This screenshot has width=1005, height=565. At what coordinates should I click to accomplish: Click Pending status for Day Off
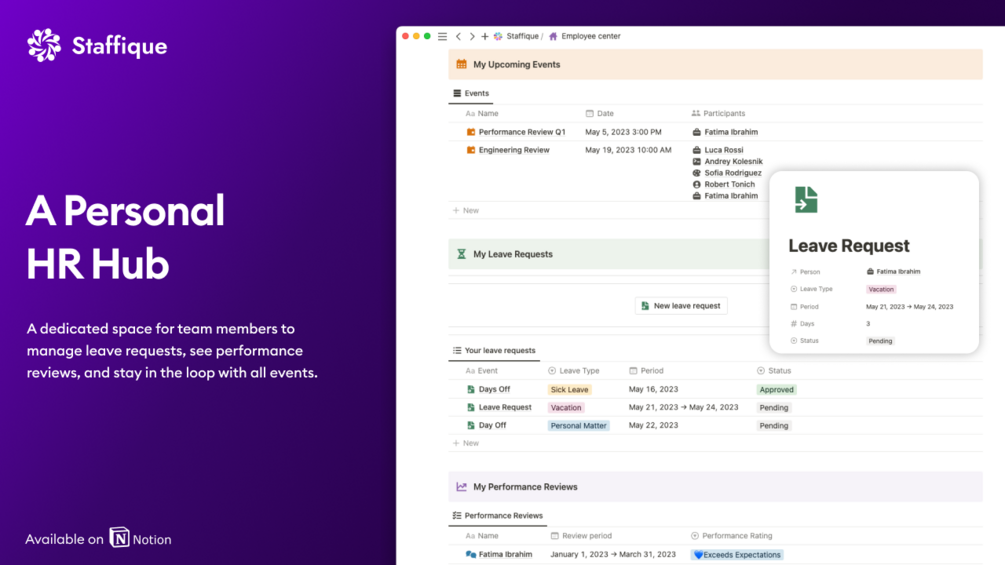(774, 425)
